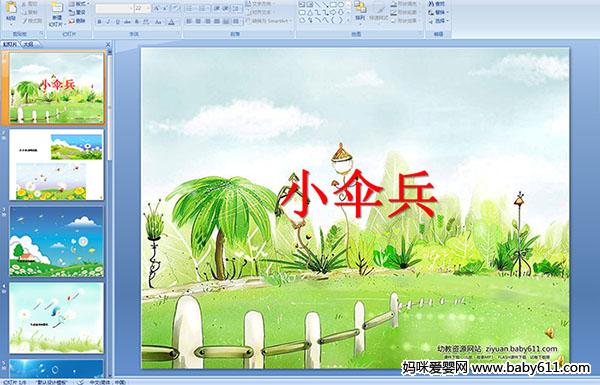600x385 pixels.
Task: Switch to the Outline tab in left pane
Action: 29,44
